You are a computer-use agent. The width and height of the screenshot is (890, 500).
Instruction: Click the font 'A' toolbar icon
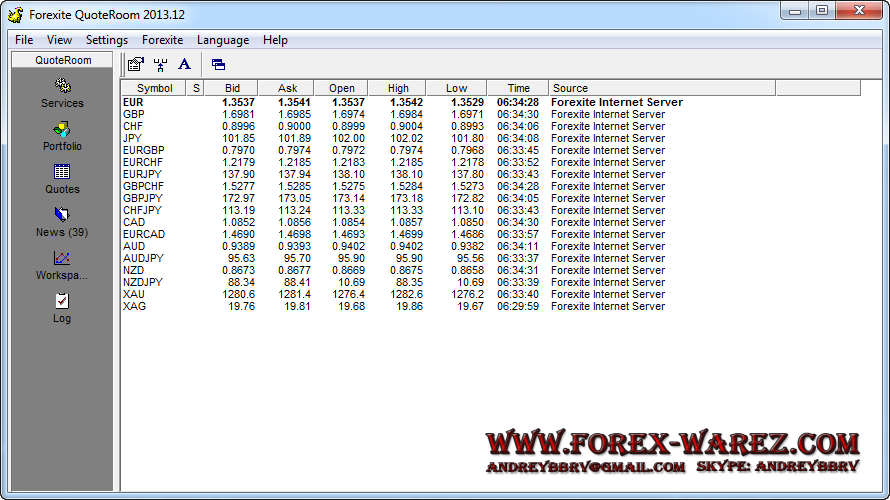pos(184,64)
